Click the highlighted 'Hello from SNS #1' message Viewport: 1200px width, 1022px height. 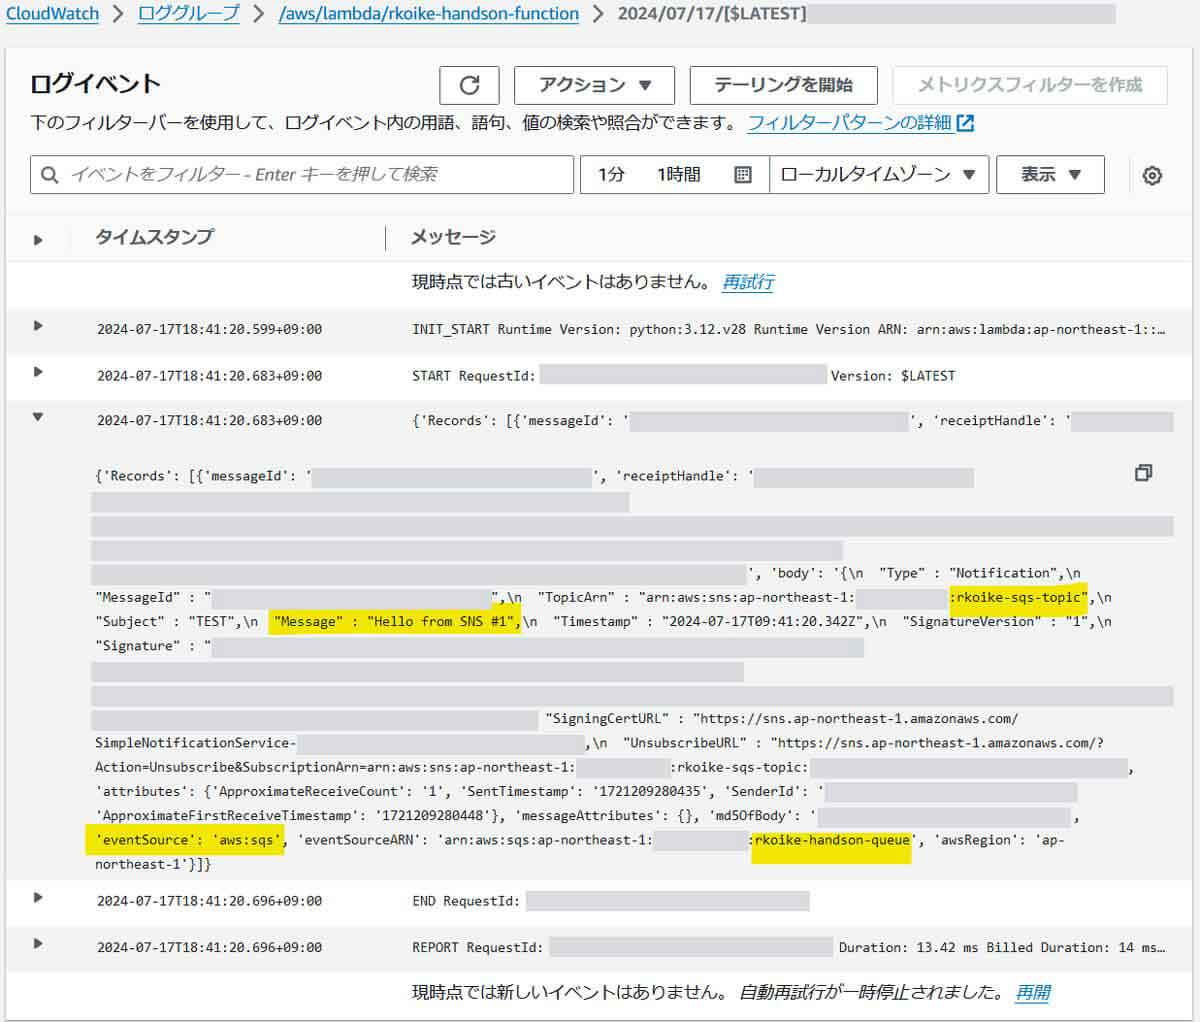point(395,621)
